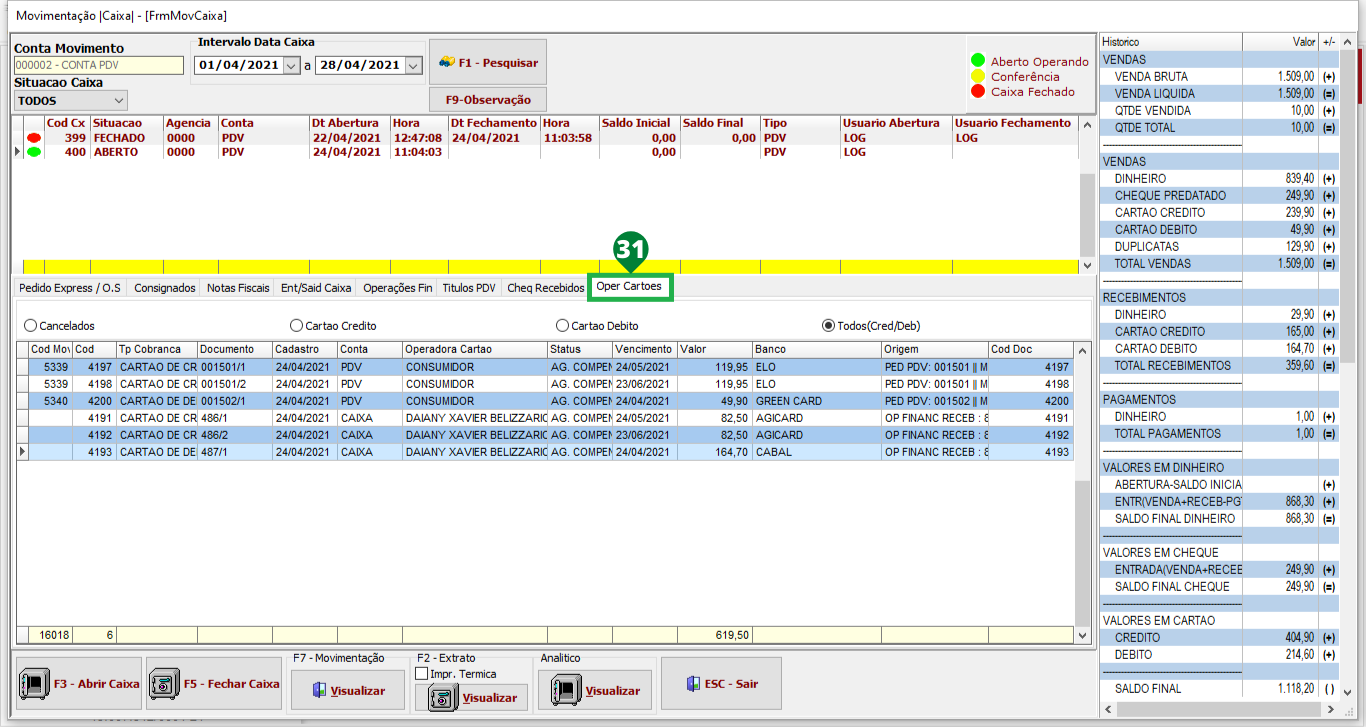Click Visualizar under F2 - Extrato
The height and width of the screenshot is (727, 1366).
pos(471,697)
